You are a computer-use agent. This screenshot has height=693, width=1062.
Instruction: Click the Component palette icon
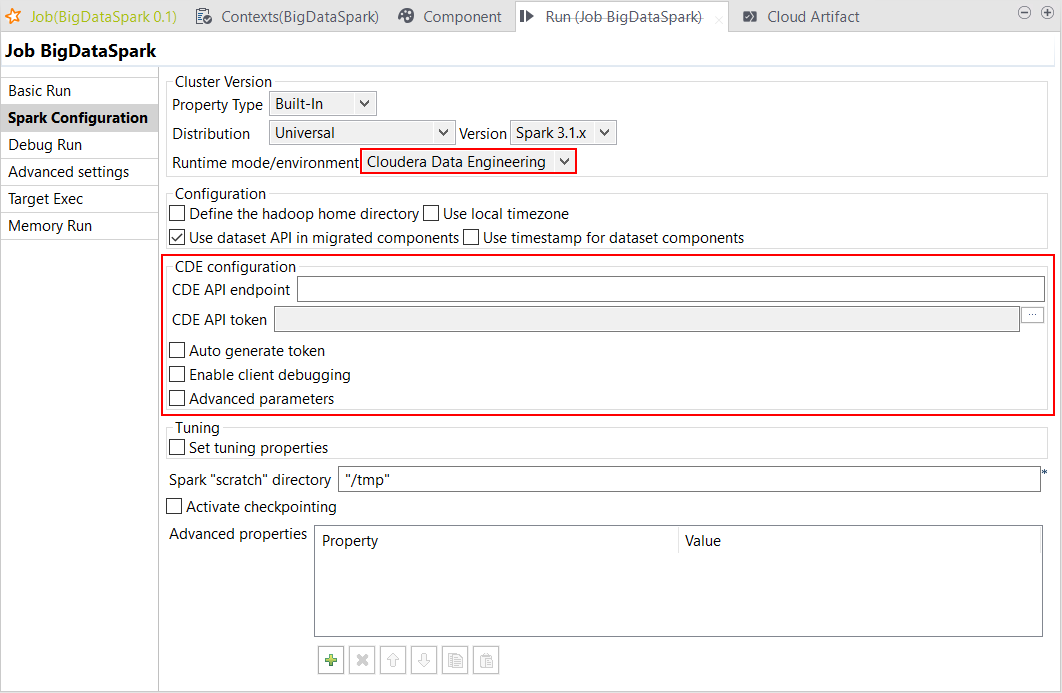[x=406, y=16]
